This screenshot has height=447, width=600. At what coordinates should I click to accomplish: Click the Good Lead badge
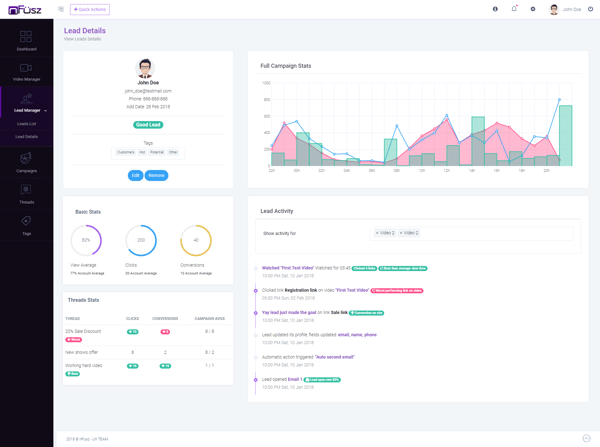[x=148, y=125]
